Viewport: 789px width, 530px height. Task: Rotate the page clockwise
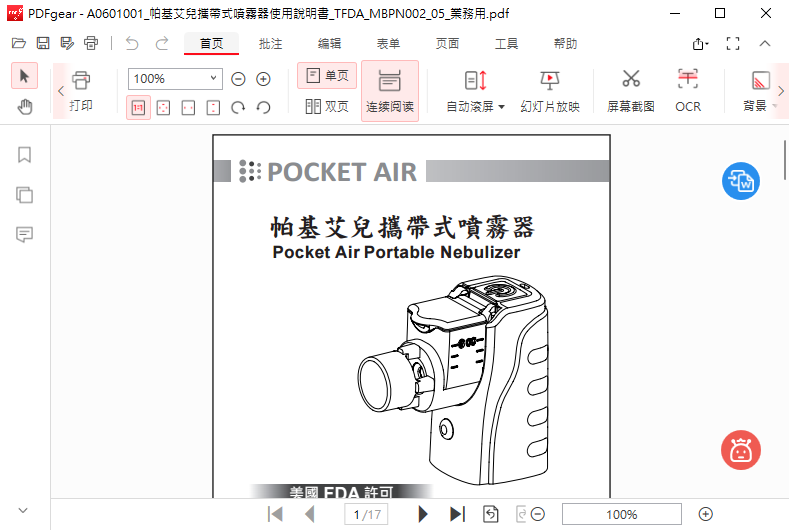tap(238, 107)
